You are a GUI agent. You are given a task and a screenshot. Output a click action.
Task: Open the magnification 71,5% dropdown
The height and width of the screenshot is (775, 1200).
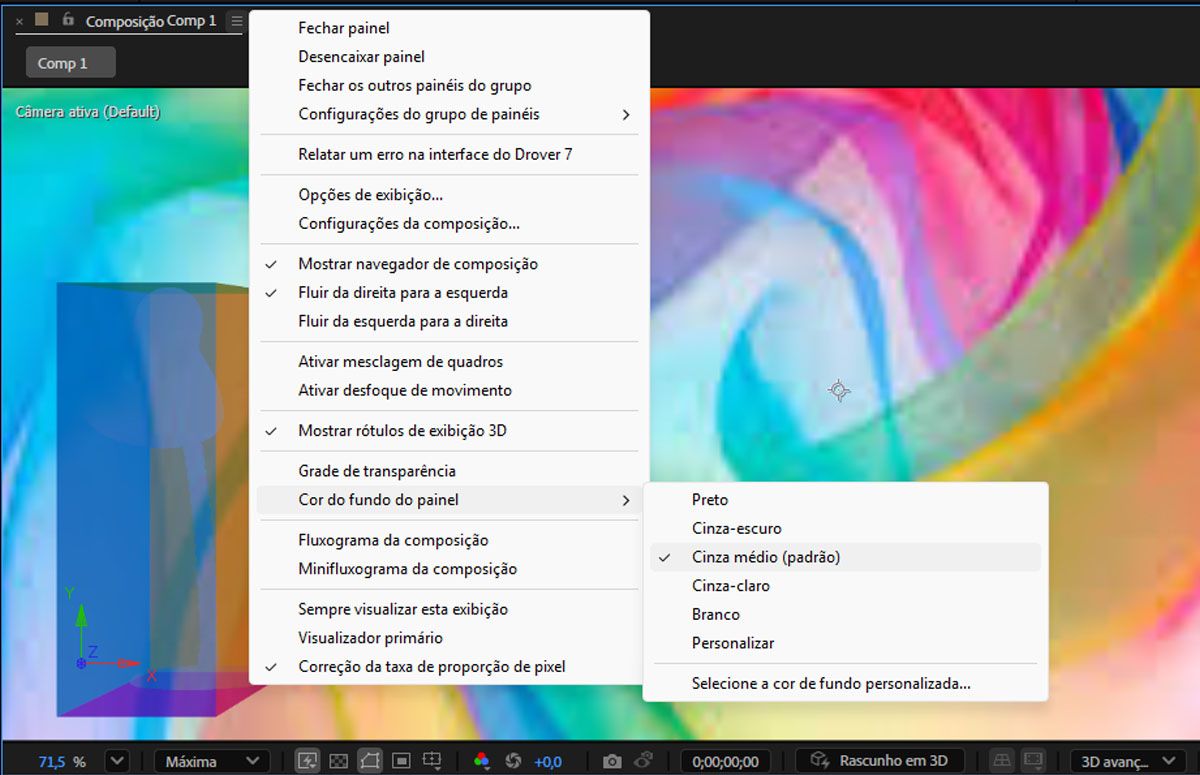pyautogui.click(x=117, y=761)
